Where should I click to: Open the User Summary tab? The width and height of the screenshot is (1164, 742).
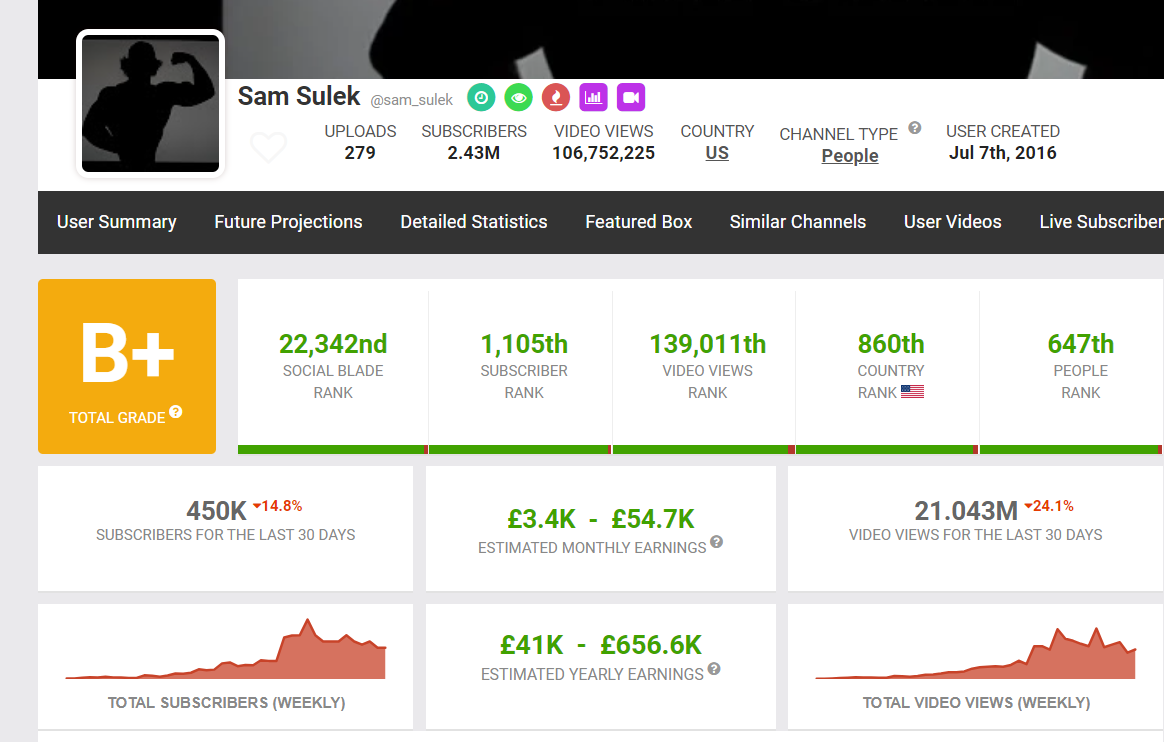tap(117, 222)
